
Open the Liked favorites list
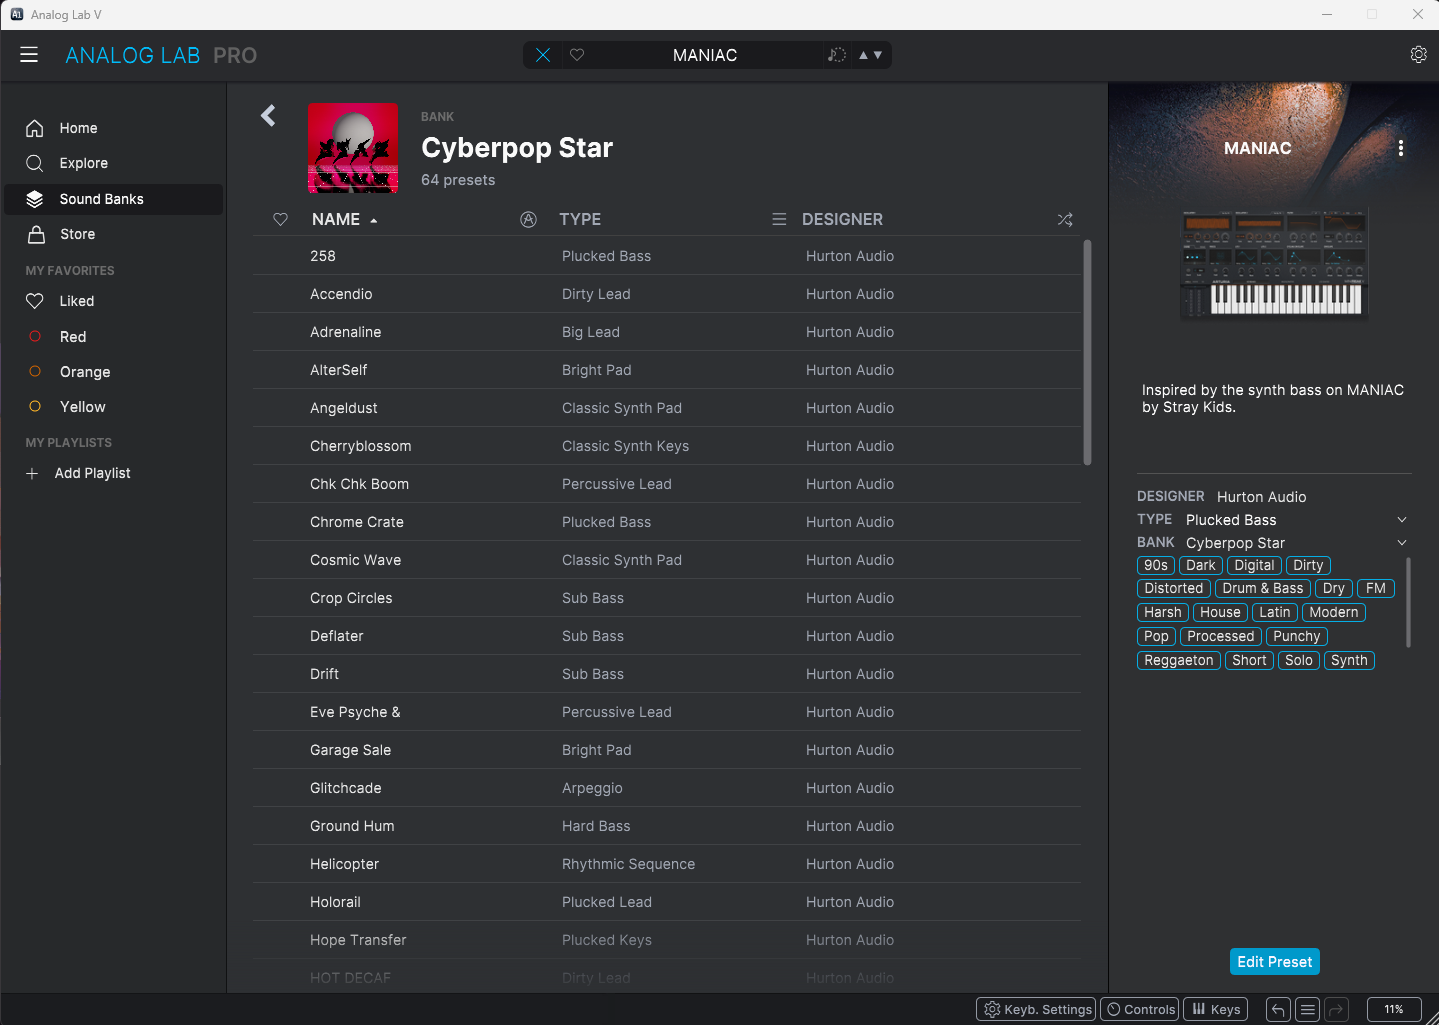114,301
